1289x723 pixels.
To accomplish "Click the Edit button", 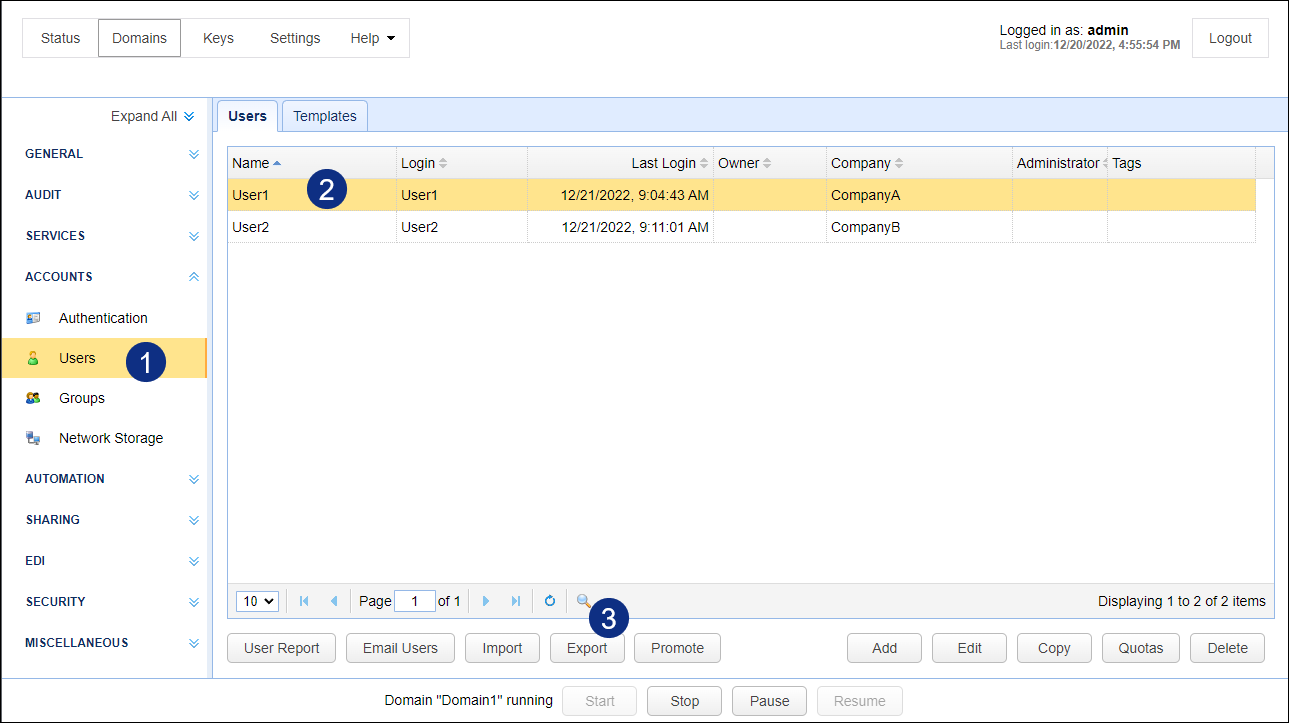I will click(970, 648).
